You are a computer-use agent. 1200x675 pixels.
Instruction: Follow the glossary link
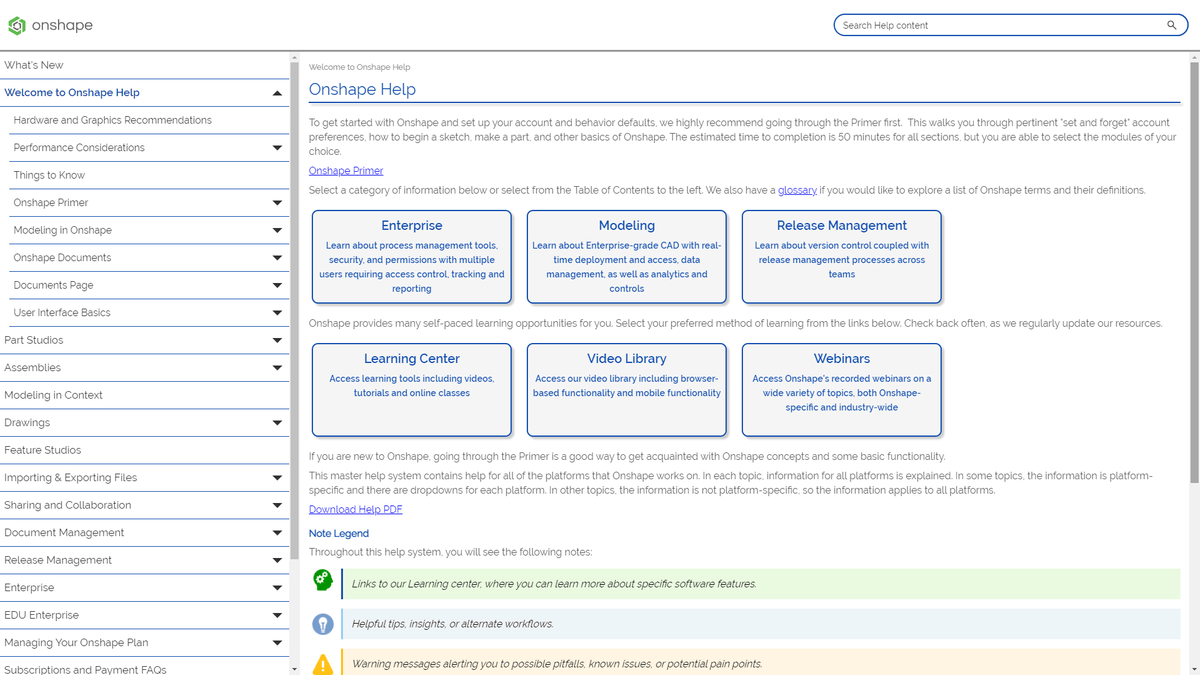(798, 190)
